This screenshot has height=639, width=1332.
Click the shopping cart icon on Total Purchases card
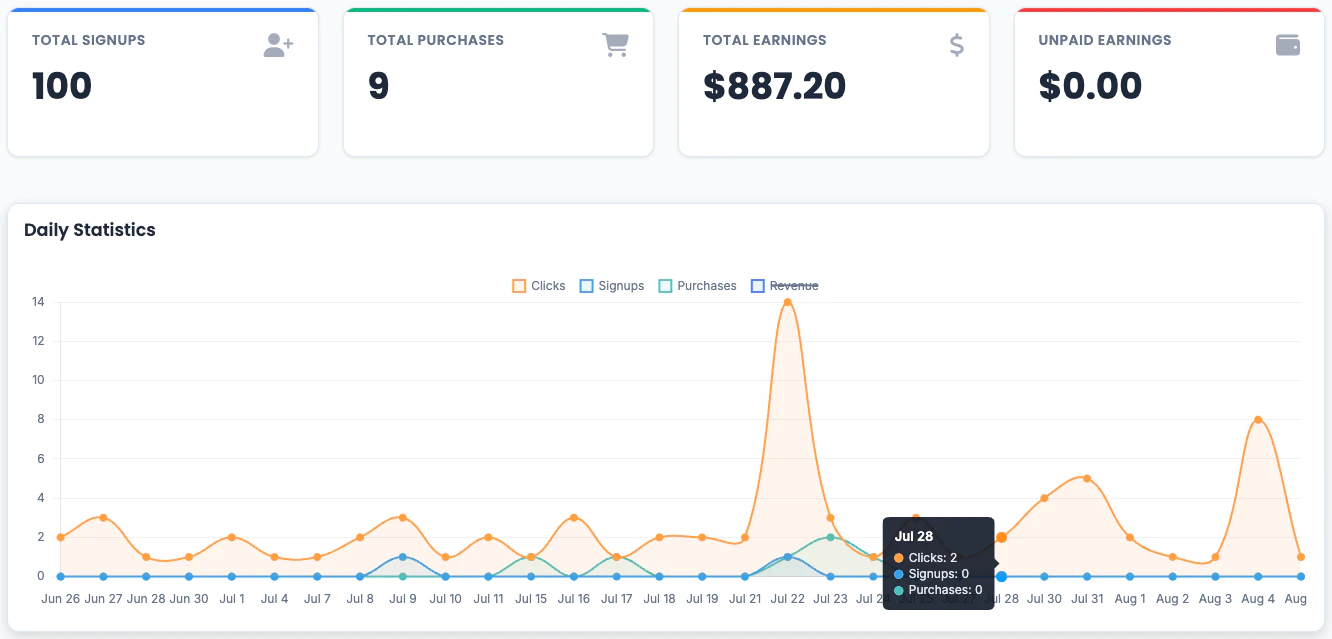point(616,44)
